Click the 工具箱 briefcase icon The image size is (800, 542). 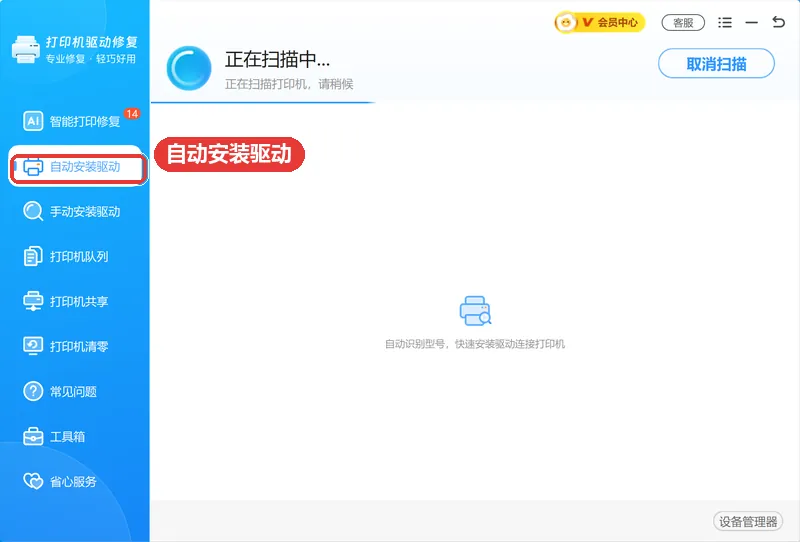point(33,436)
